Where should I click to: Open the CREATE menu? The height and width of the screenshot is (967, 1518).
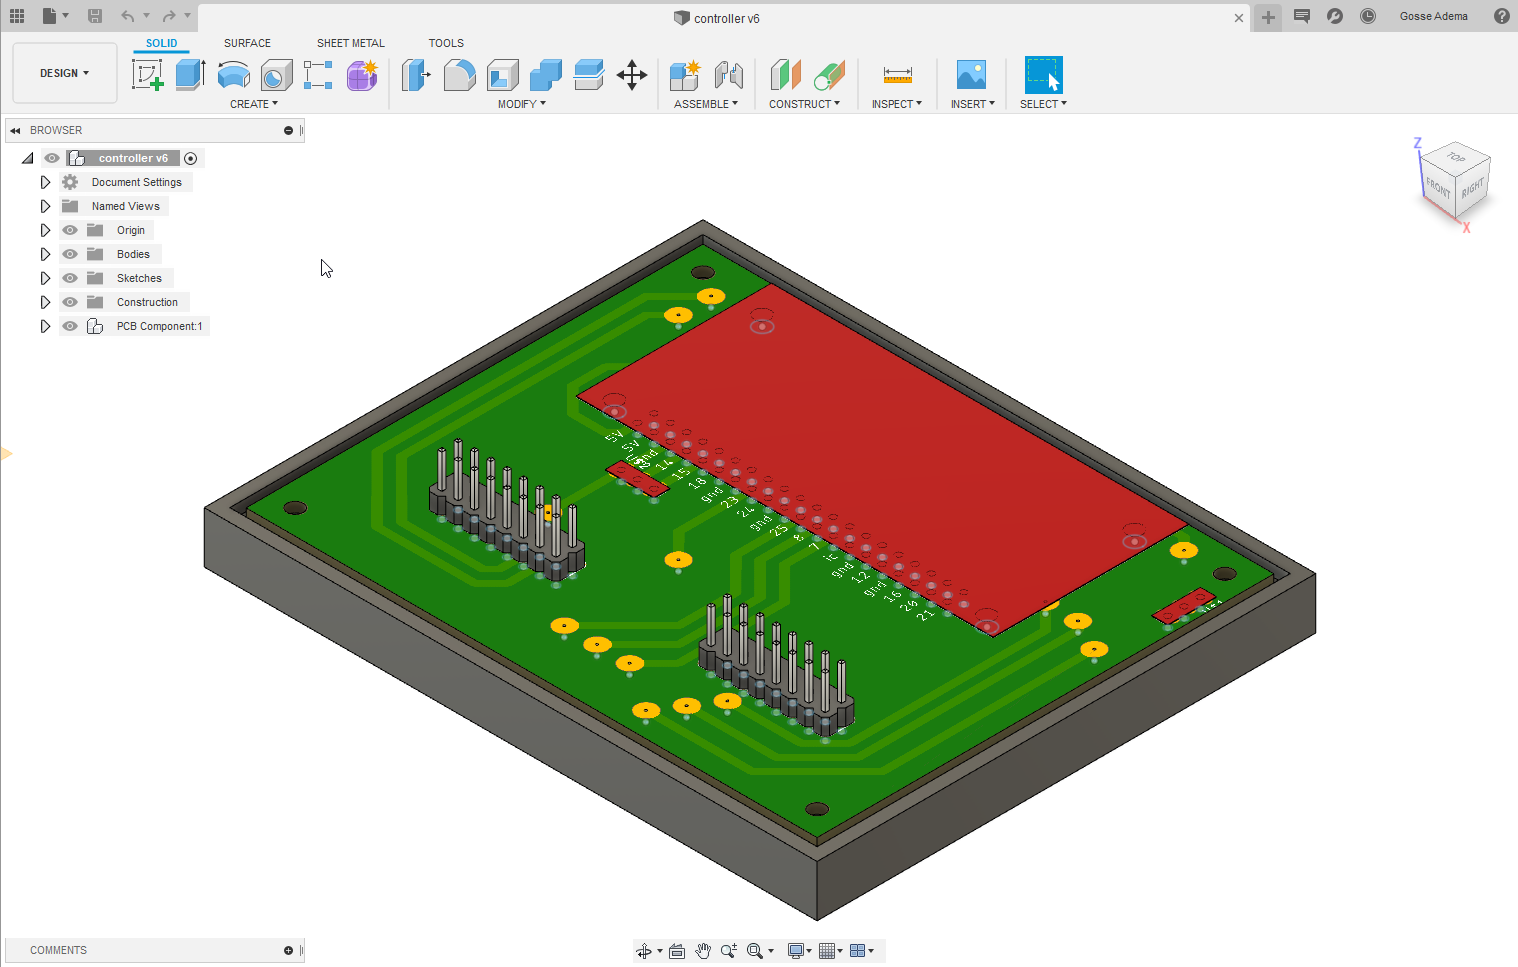tap(254, 104)
